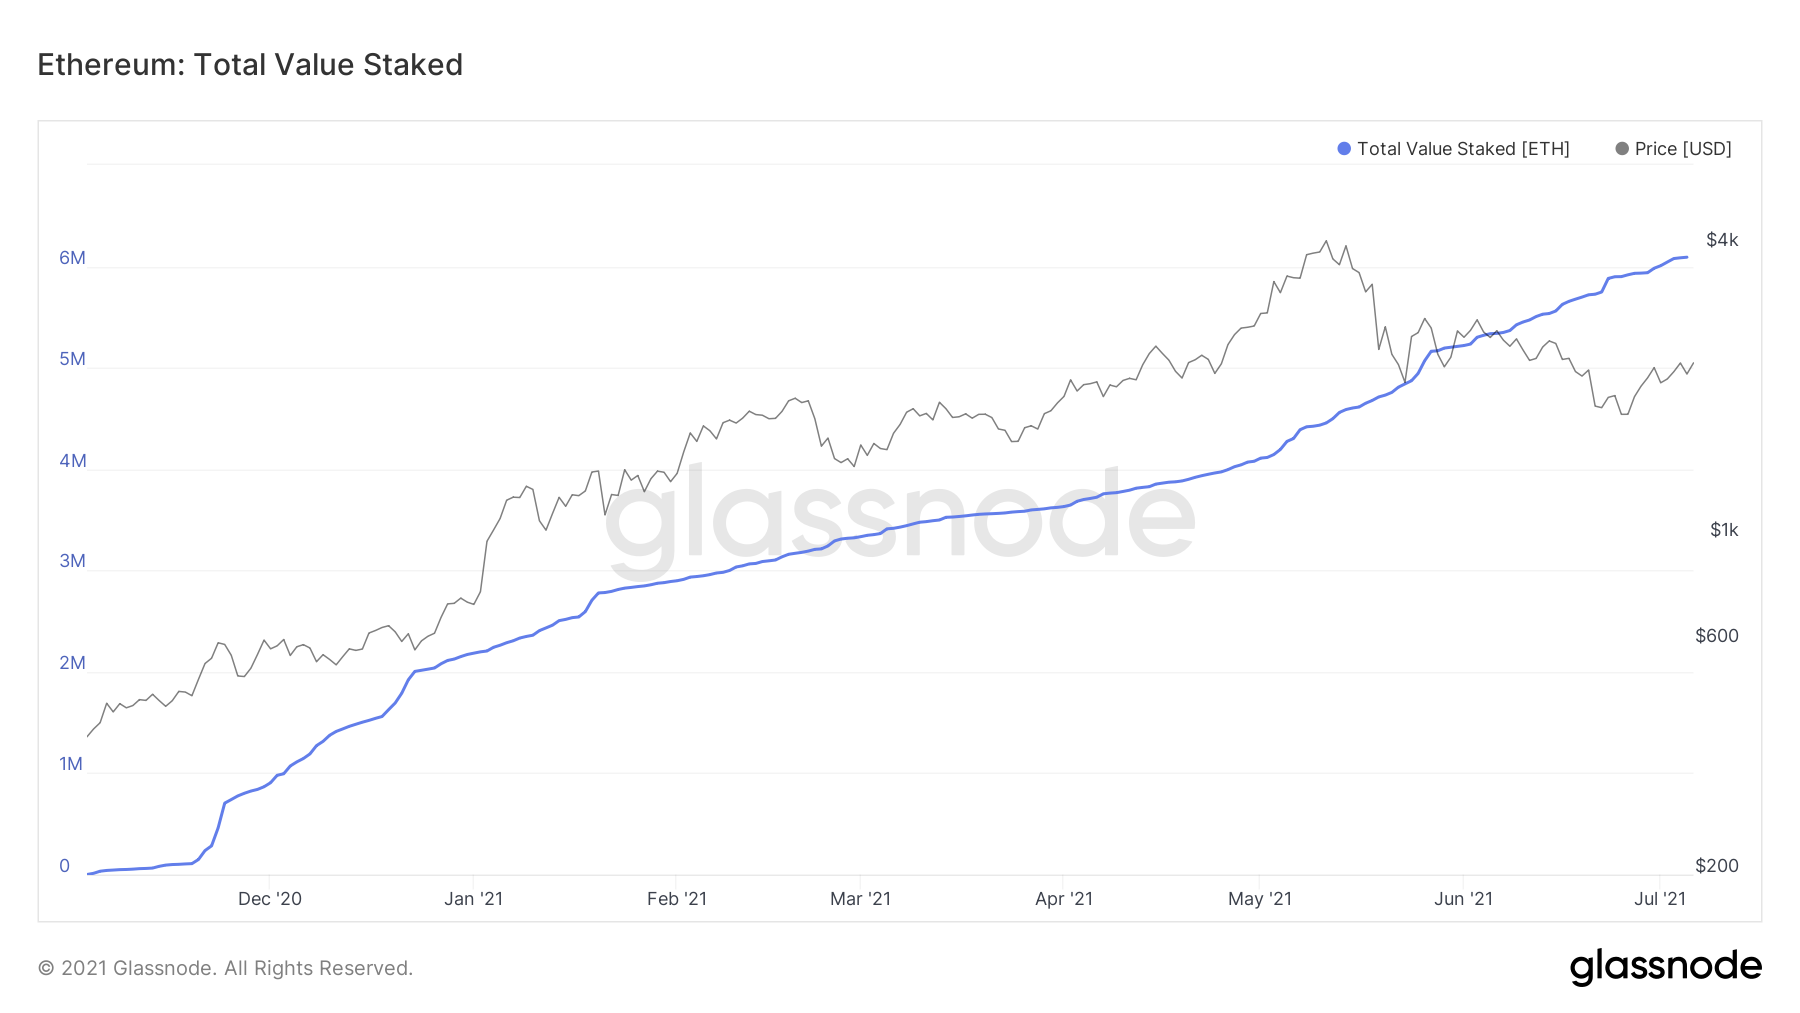Select the Dec '20 x-axis label
Image resolution: width=1800 pixels, height=1013 pixels.
[270, 899]
